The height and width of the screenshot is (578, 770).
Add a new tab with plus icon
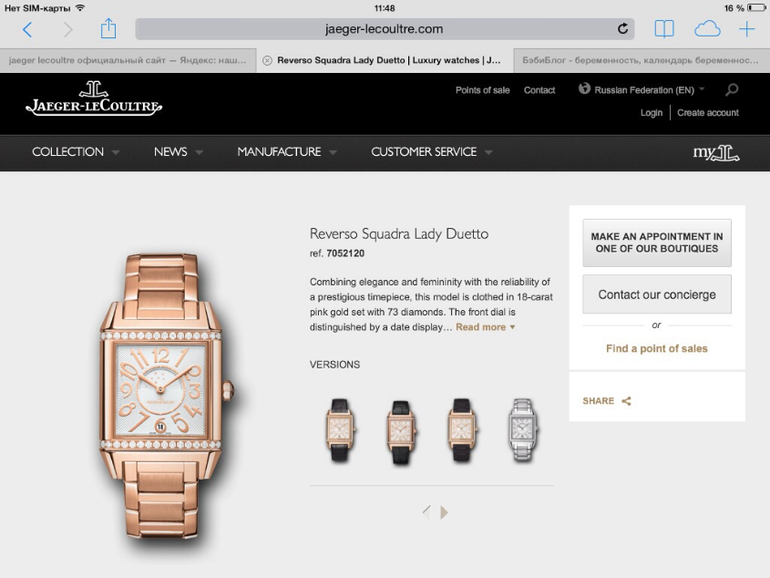747,29
